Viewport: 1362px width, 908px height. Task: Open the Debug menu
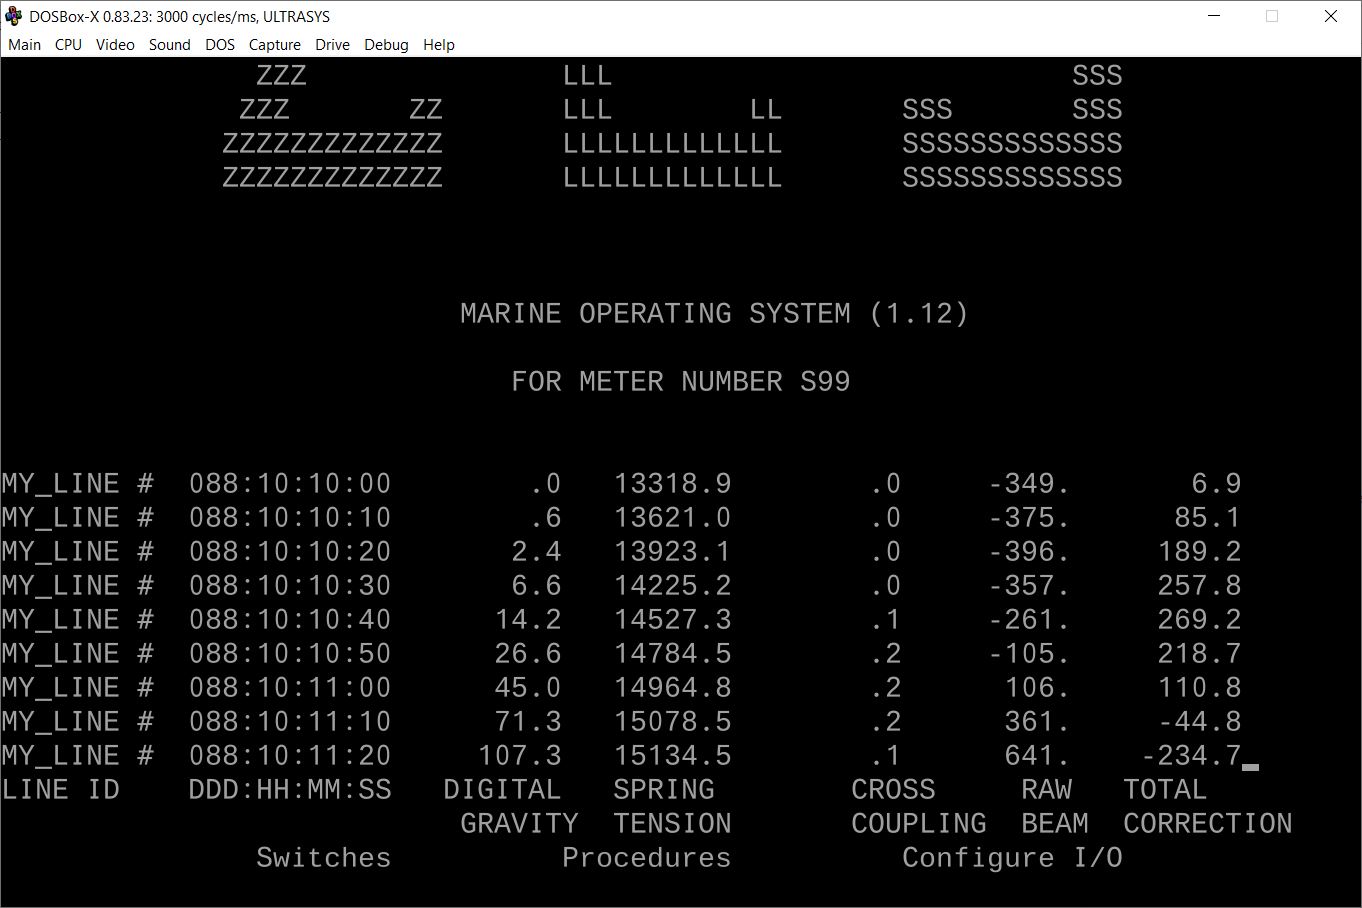pyautogui.click(x=386, y=45)
